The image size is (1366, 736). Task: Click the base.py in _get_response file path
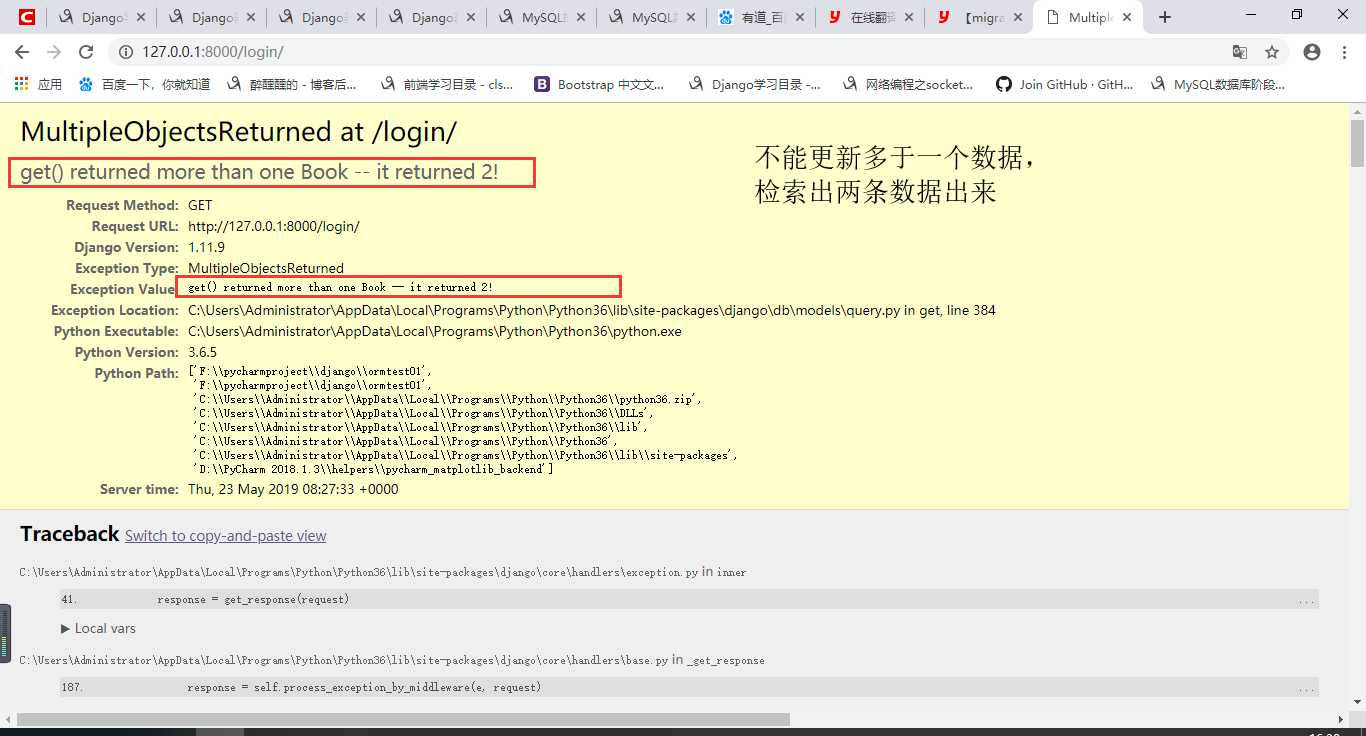[x=392, y=660]
